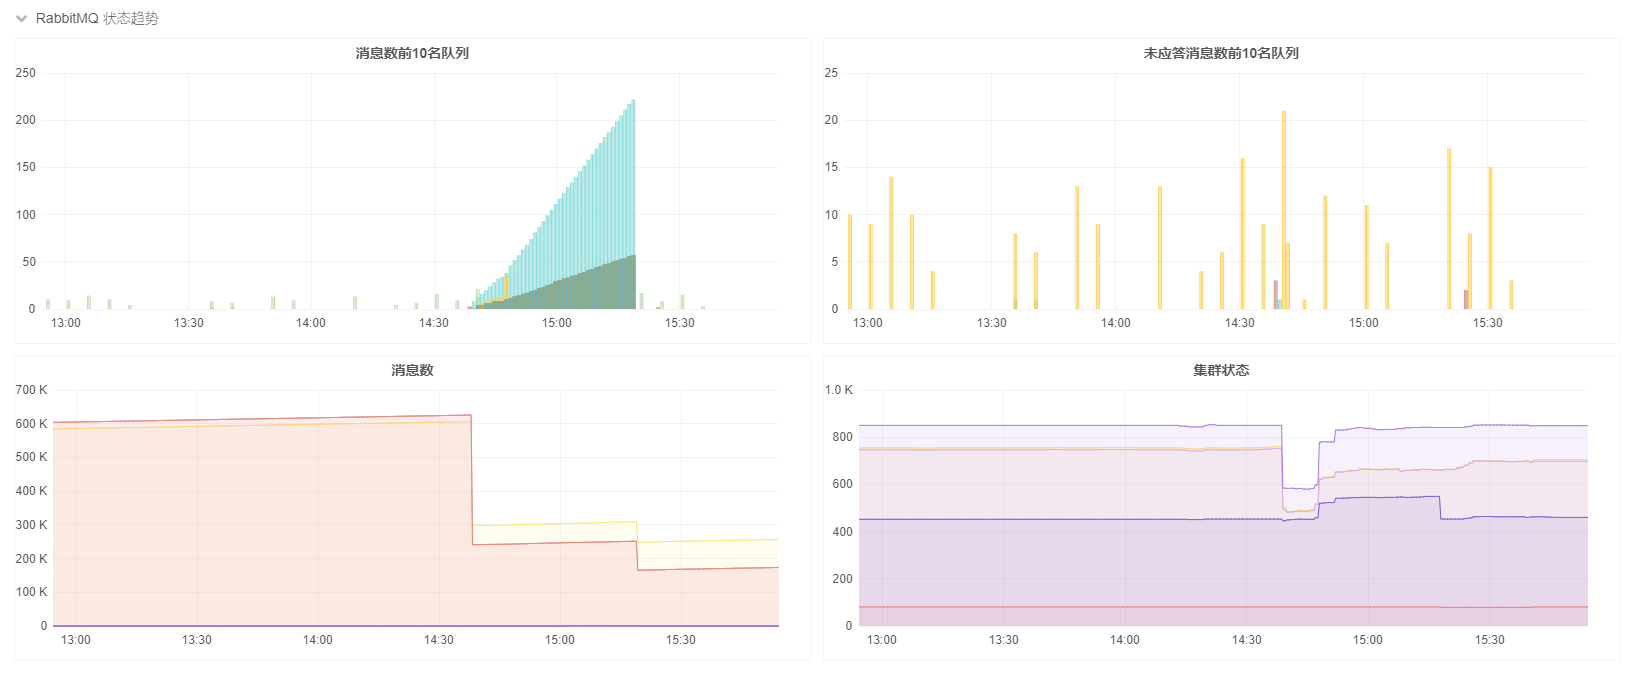Screen dimensions: 1636x674
Task: Open the 未应答消息数前10名队列 panel title menu
Action: 1220,53
